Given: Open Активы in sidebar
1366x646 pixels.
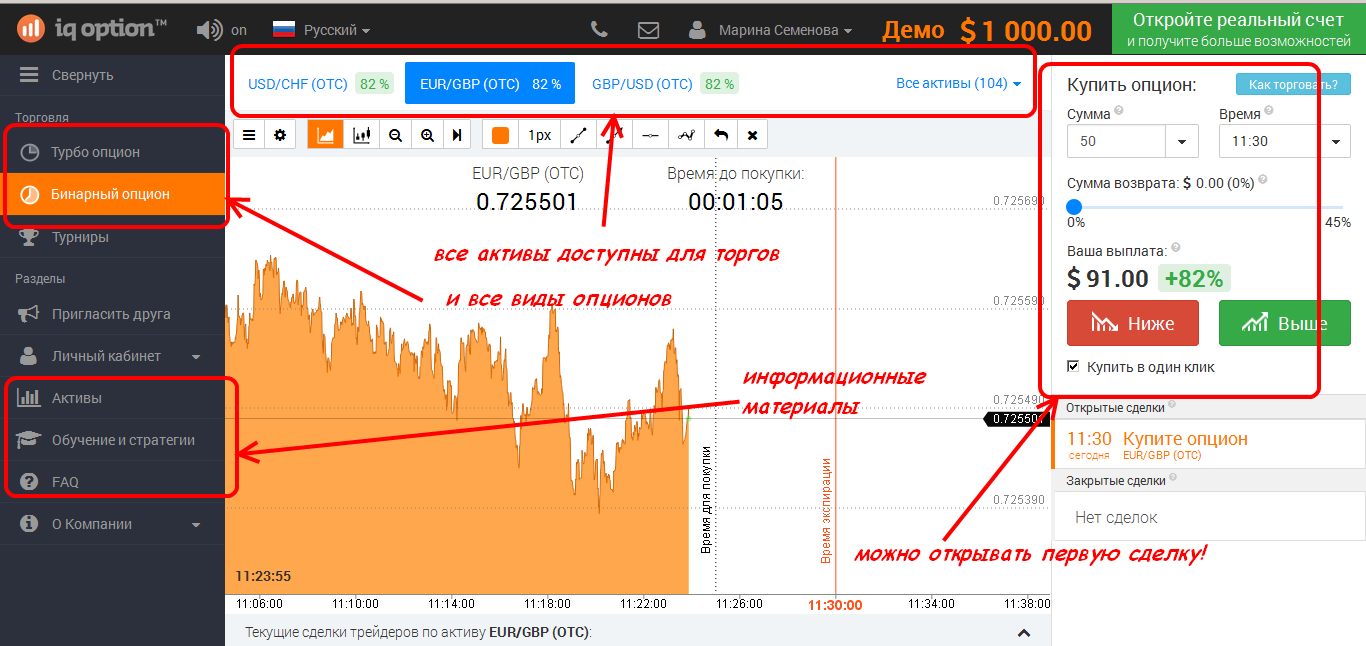Looking at the screenshot, I should pos(112,398).
